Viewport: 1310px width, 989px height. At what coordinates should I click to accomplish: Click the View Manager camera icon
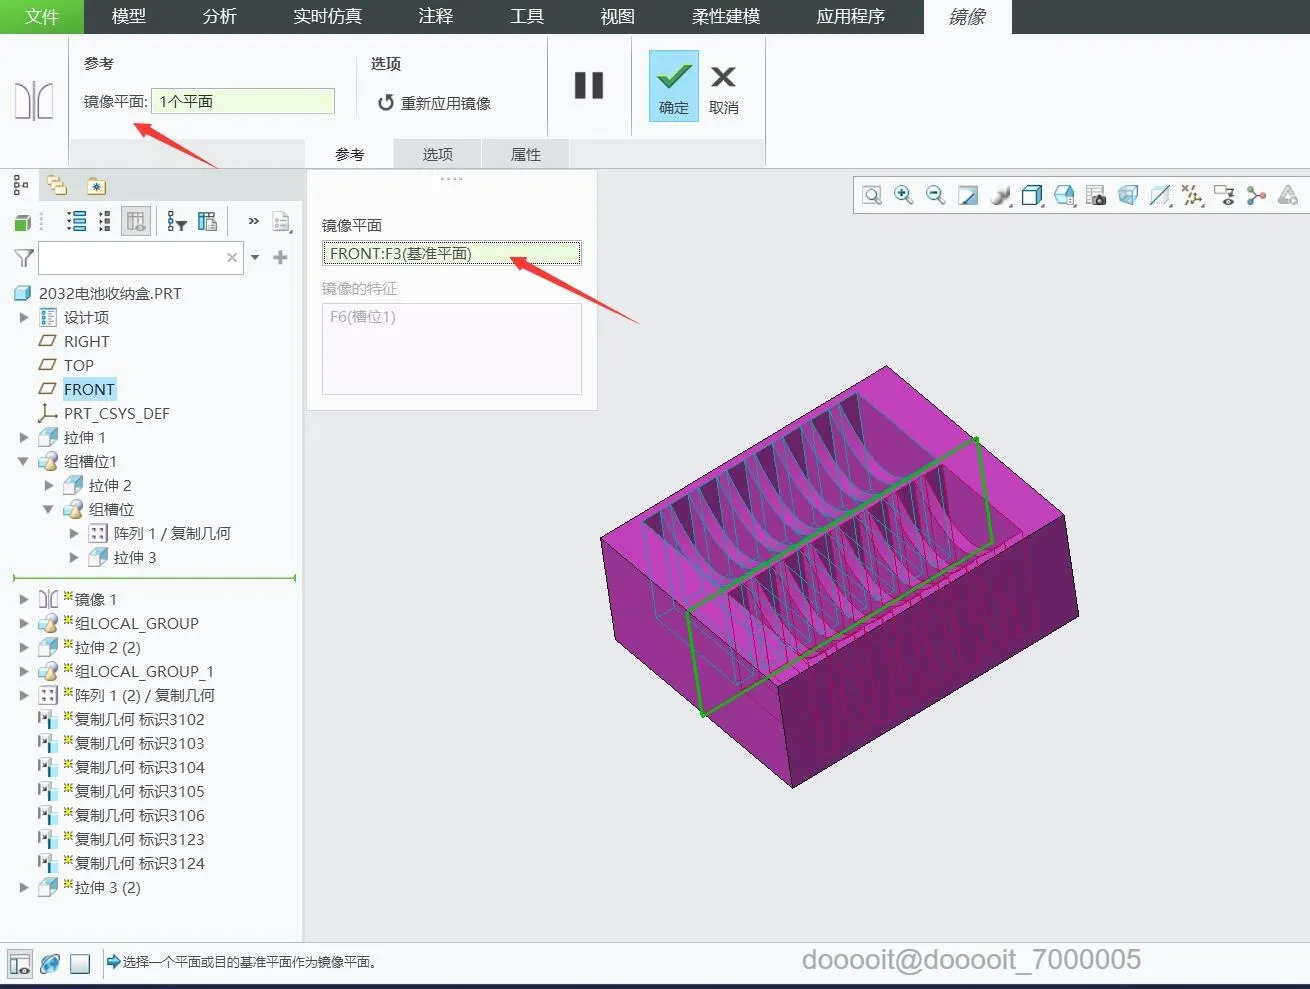[1096, 195]
